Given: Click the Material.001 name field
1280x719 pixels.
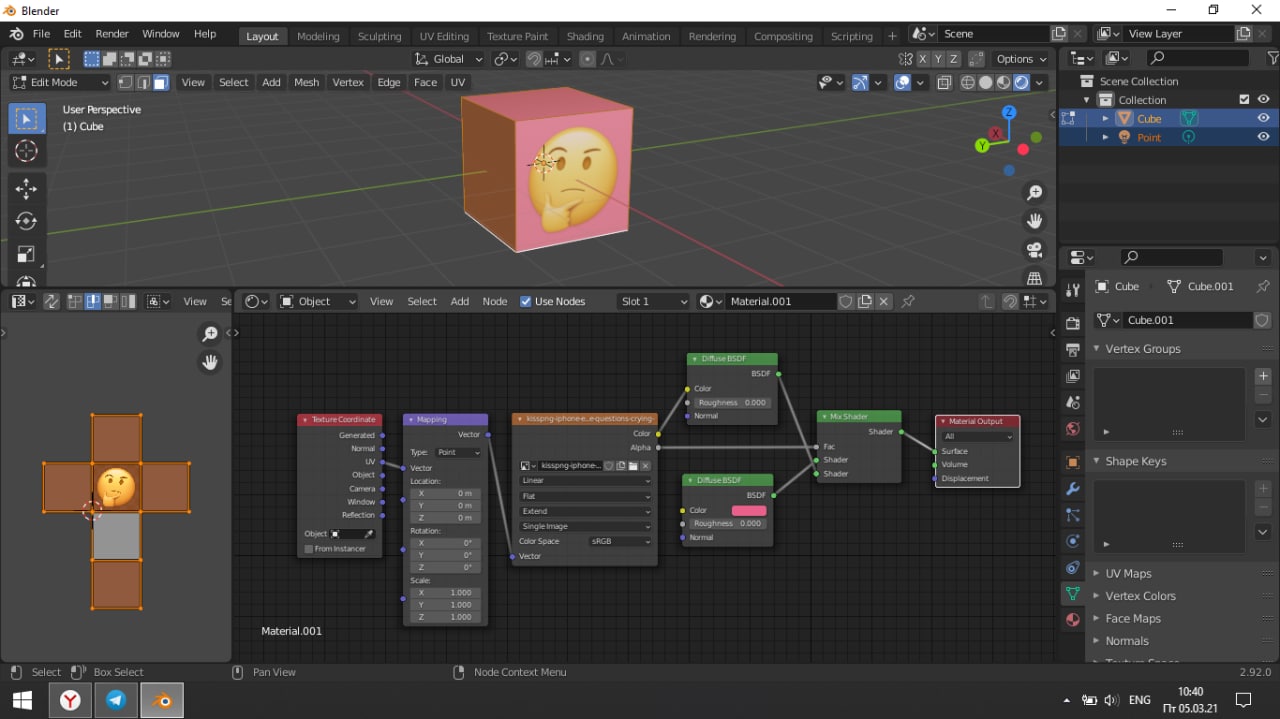Looking at the screenshot, I should pyautogui.click(x=780, y=301).
